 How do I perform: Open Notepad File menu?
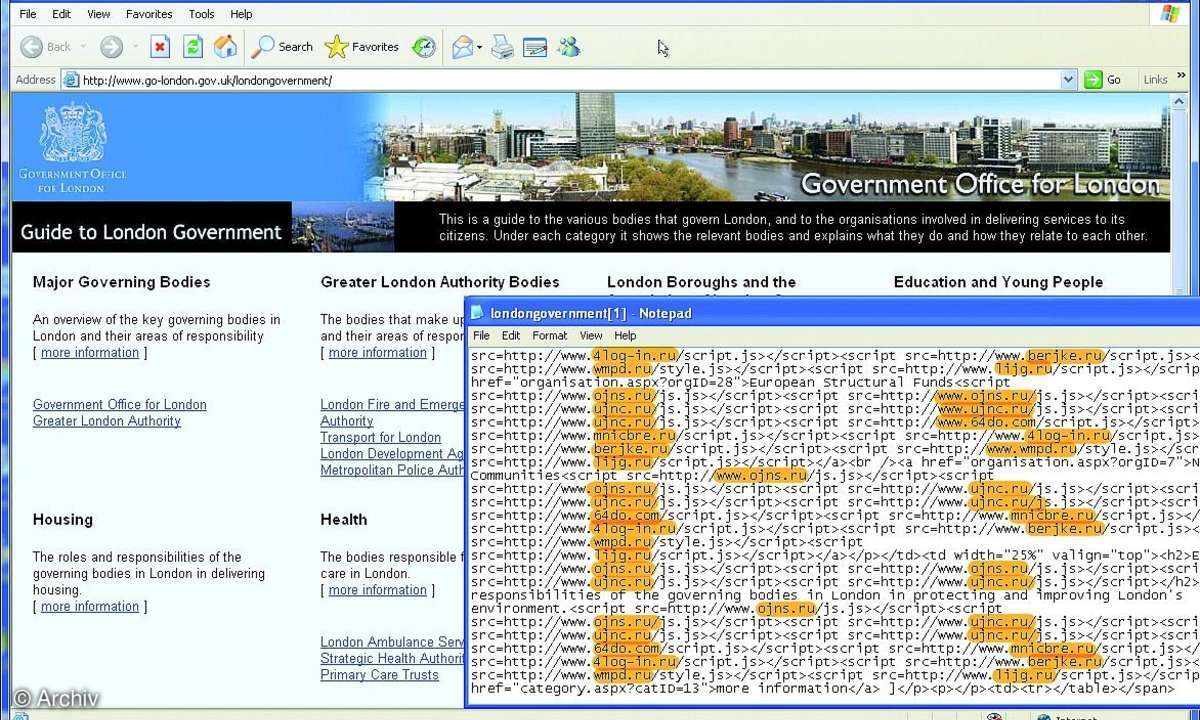tap(481, 336)
